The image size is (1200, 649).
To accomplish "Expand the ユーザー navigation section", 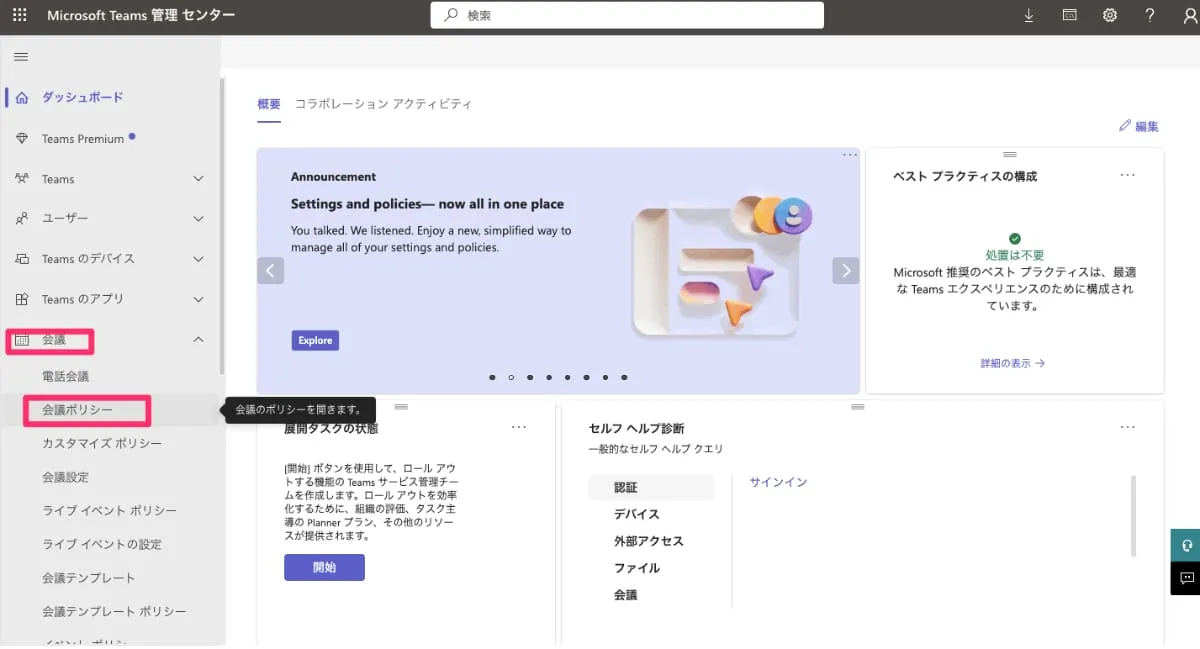I will pos(198,219).
